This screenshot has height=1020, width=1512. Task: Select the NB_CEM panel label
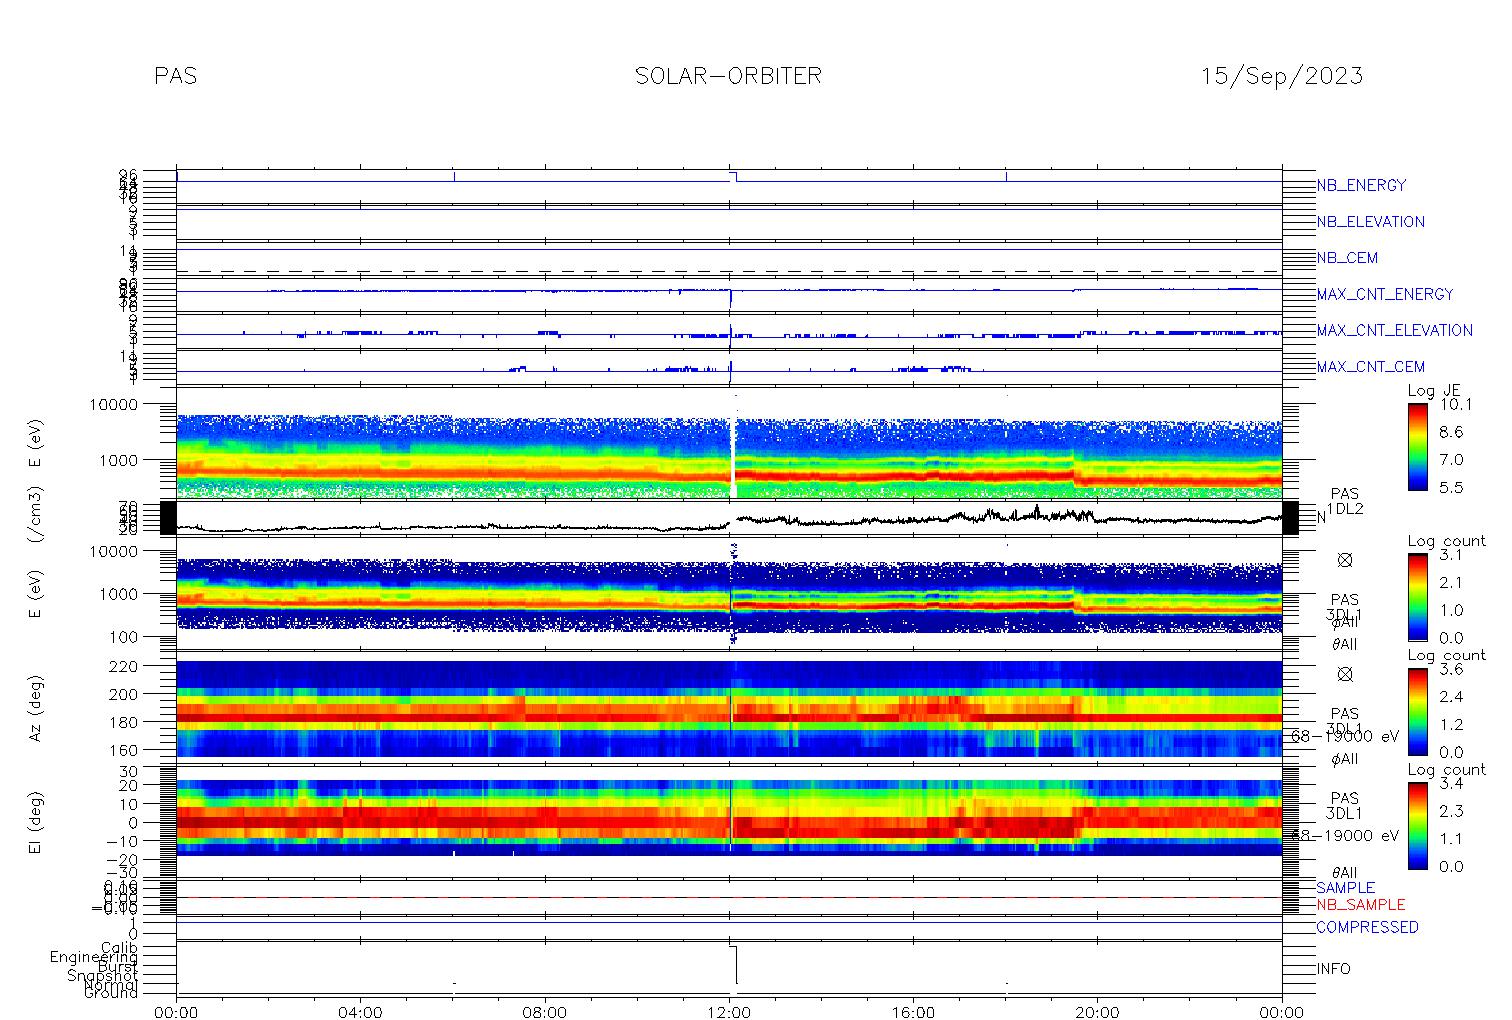(1347, 258)
